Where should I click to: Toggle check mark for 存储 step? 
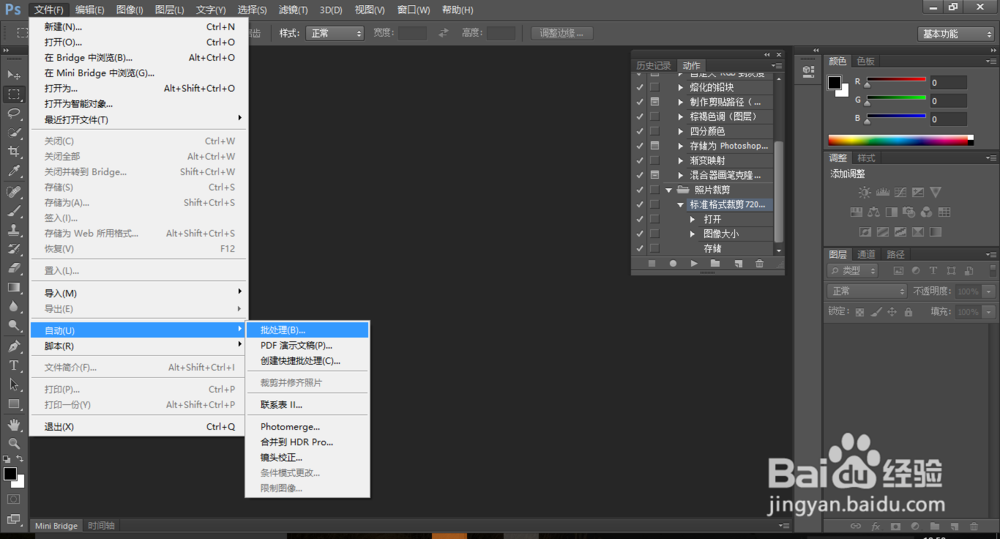pyautogui.click(x=640, y=248)
